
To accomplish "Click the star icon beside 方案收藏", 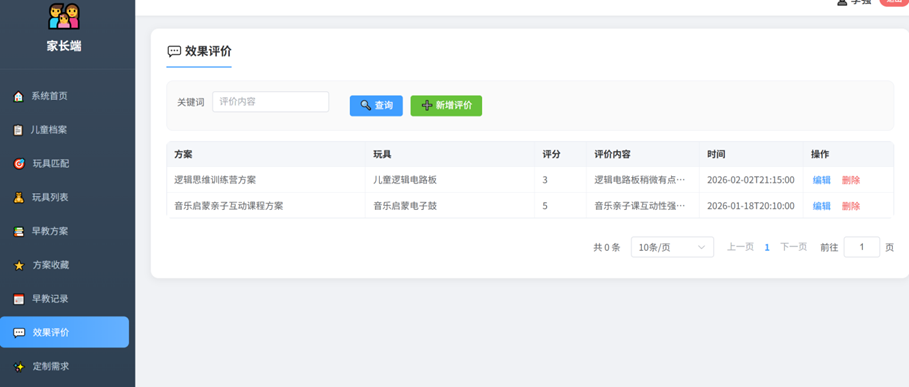I will [x=19, y=265].
